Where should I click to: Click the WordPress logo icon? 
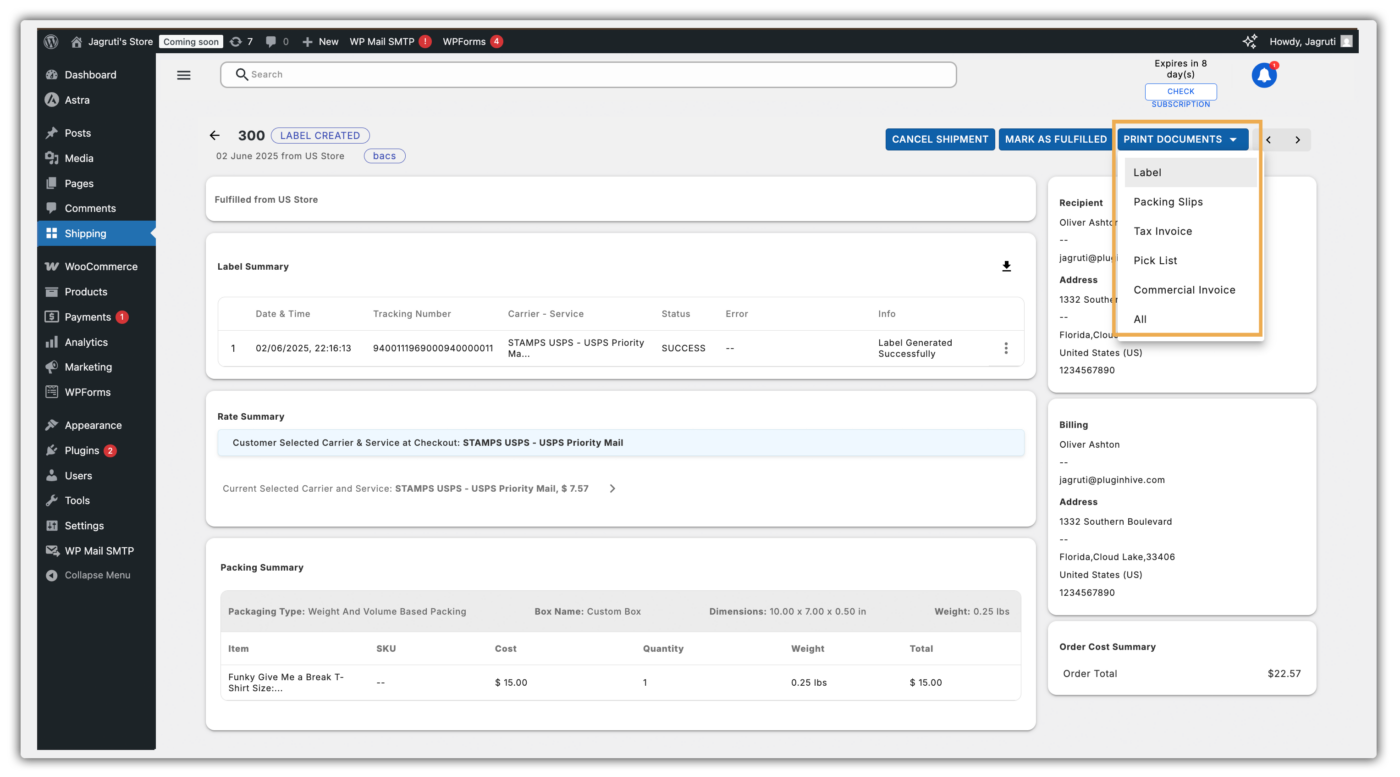pos(51,42)
